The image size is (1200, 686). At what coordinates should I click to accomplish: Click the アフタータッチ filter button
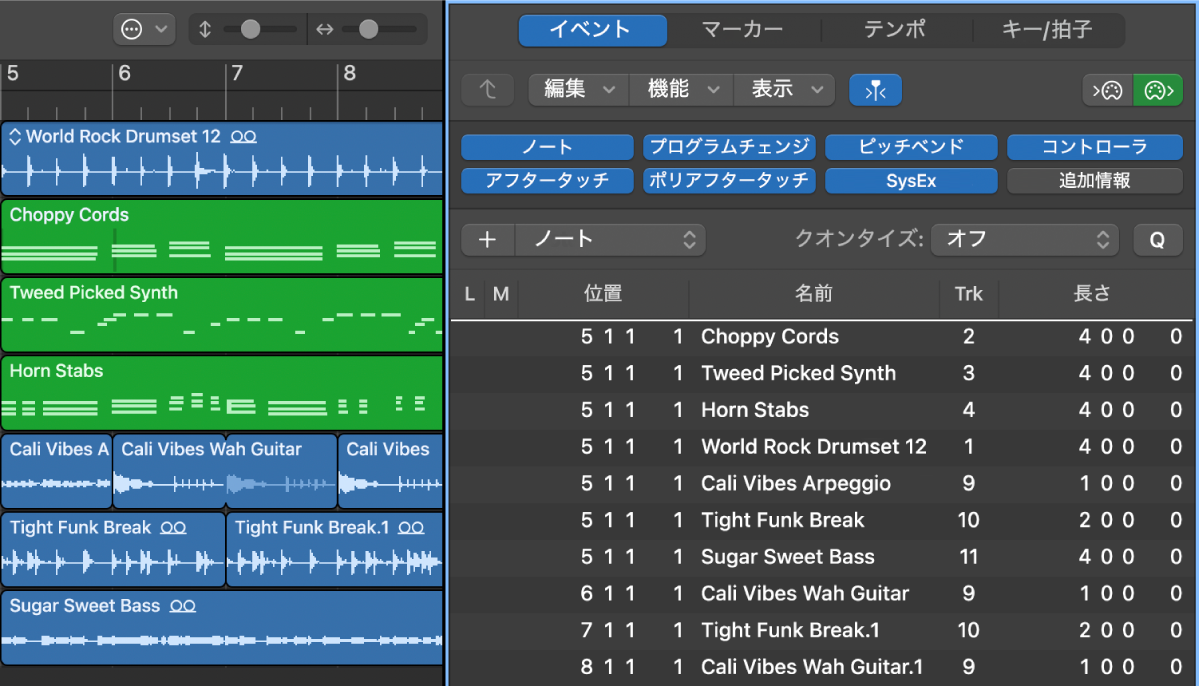click(546, 181)
